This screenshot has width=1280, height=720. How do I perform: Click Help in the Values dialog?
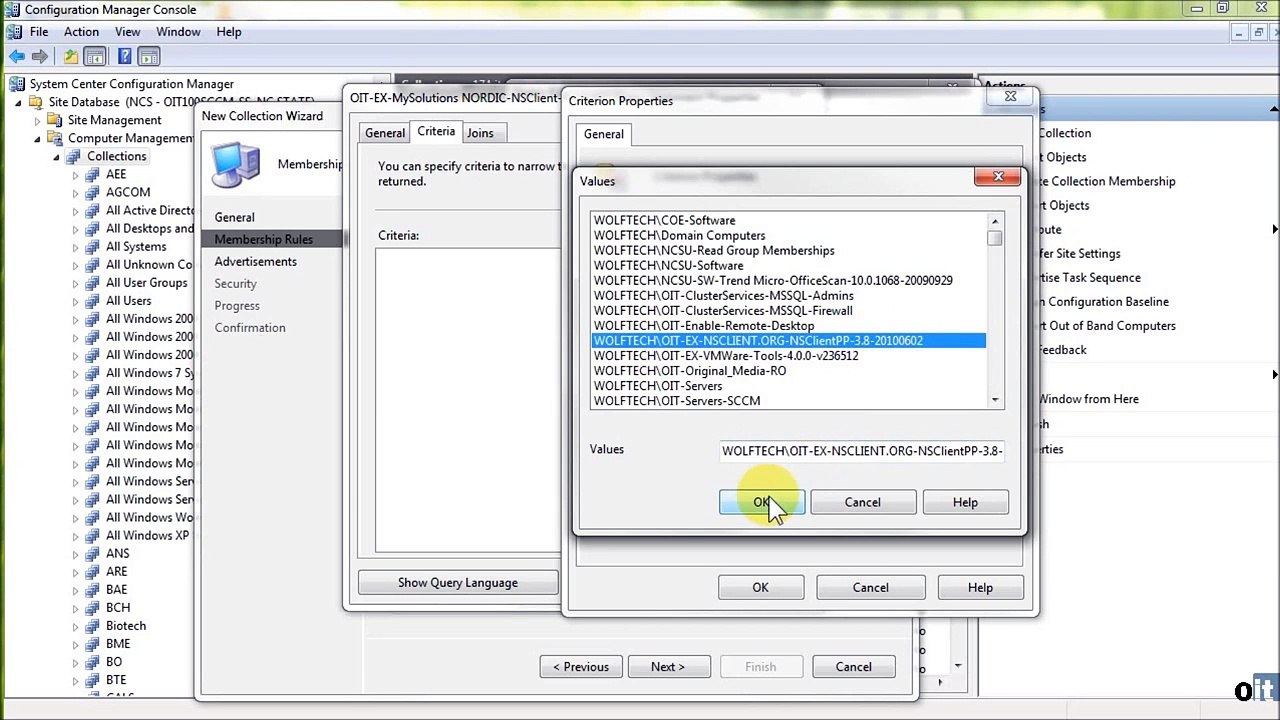pyautogui.click(x=965, y=502)
